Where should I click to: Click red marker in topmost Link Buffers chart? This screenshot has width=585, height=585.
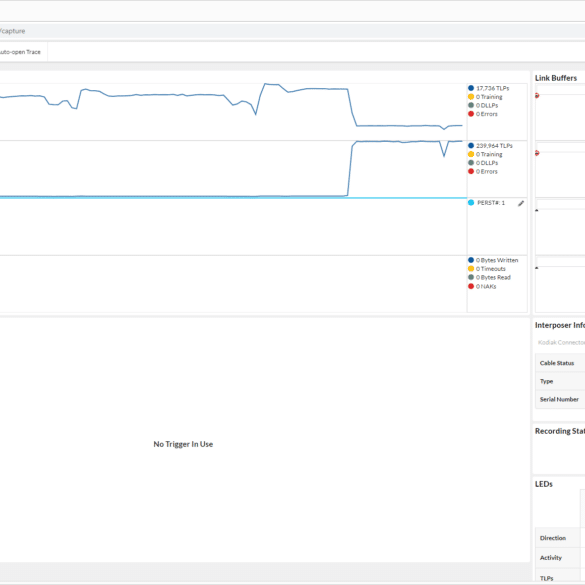pyautogui.click(x=537, y=96)
